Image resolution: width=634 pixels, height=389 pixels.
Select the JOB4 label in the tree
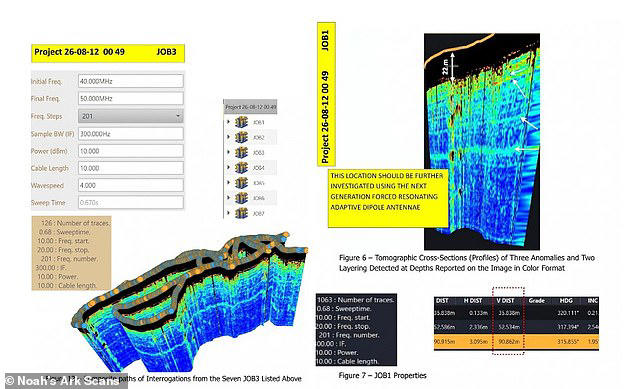[x=258, y=168]
